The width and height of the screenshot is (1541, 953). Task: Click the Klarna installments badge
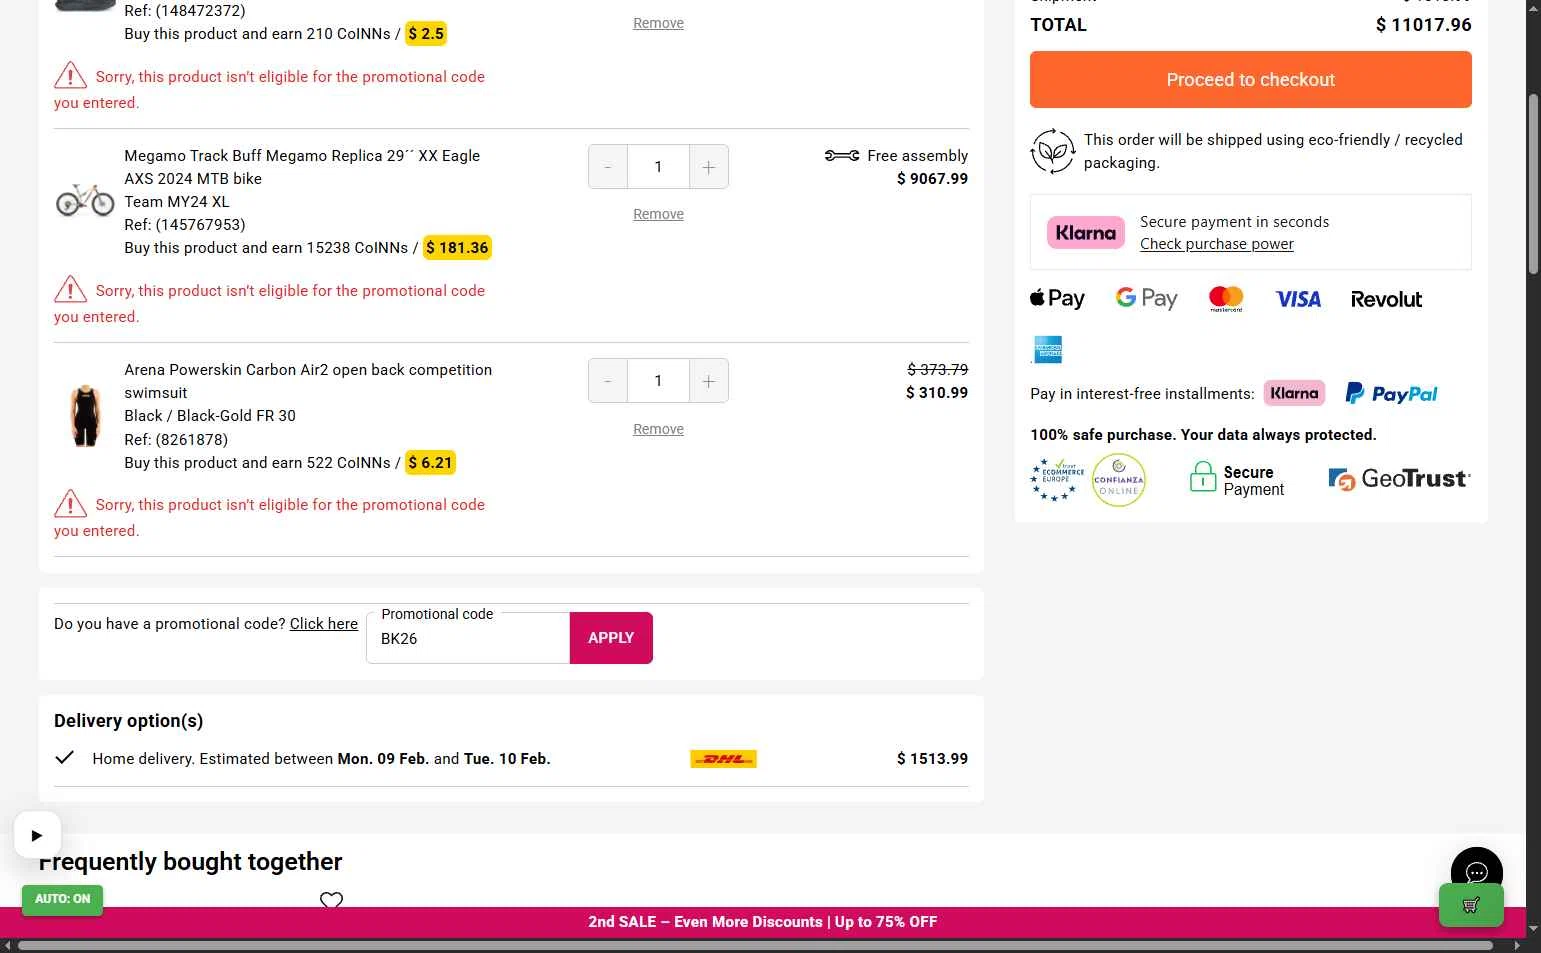click(x=1294, y=393)
